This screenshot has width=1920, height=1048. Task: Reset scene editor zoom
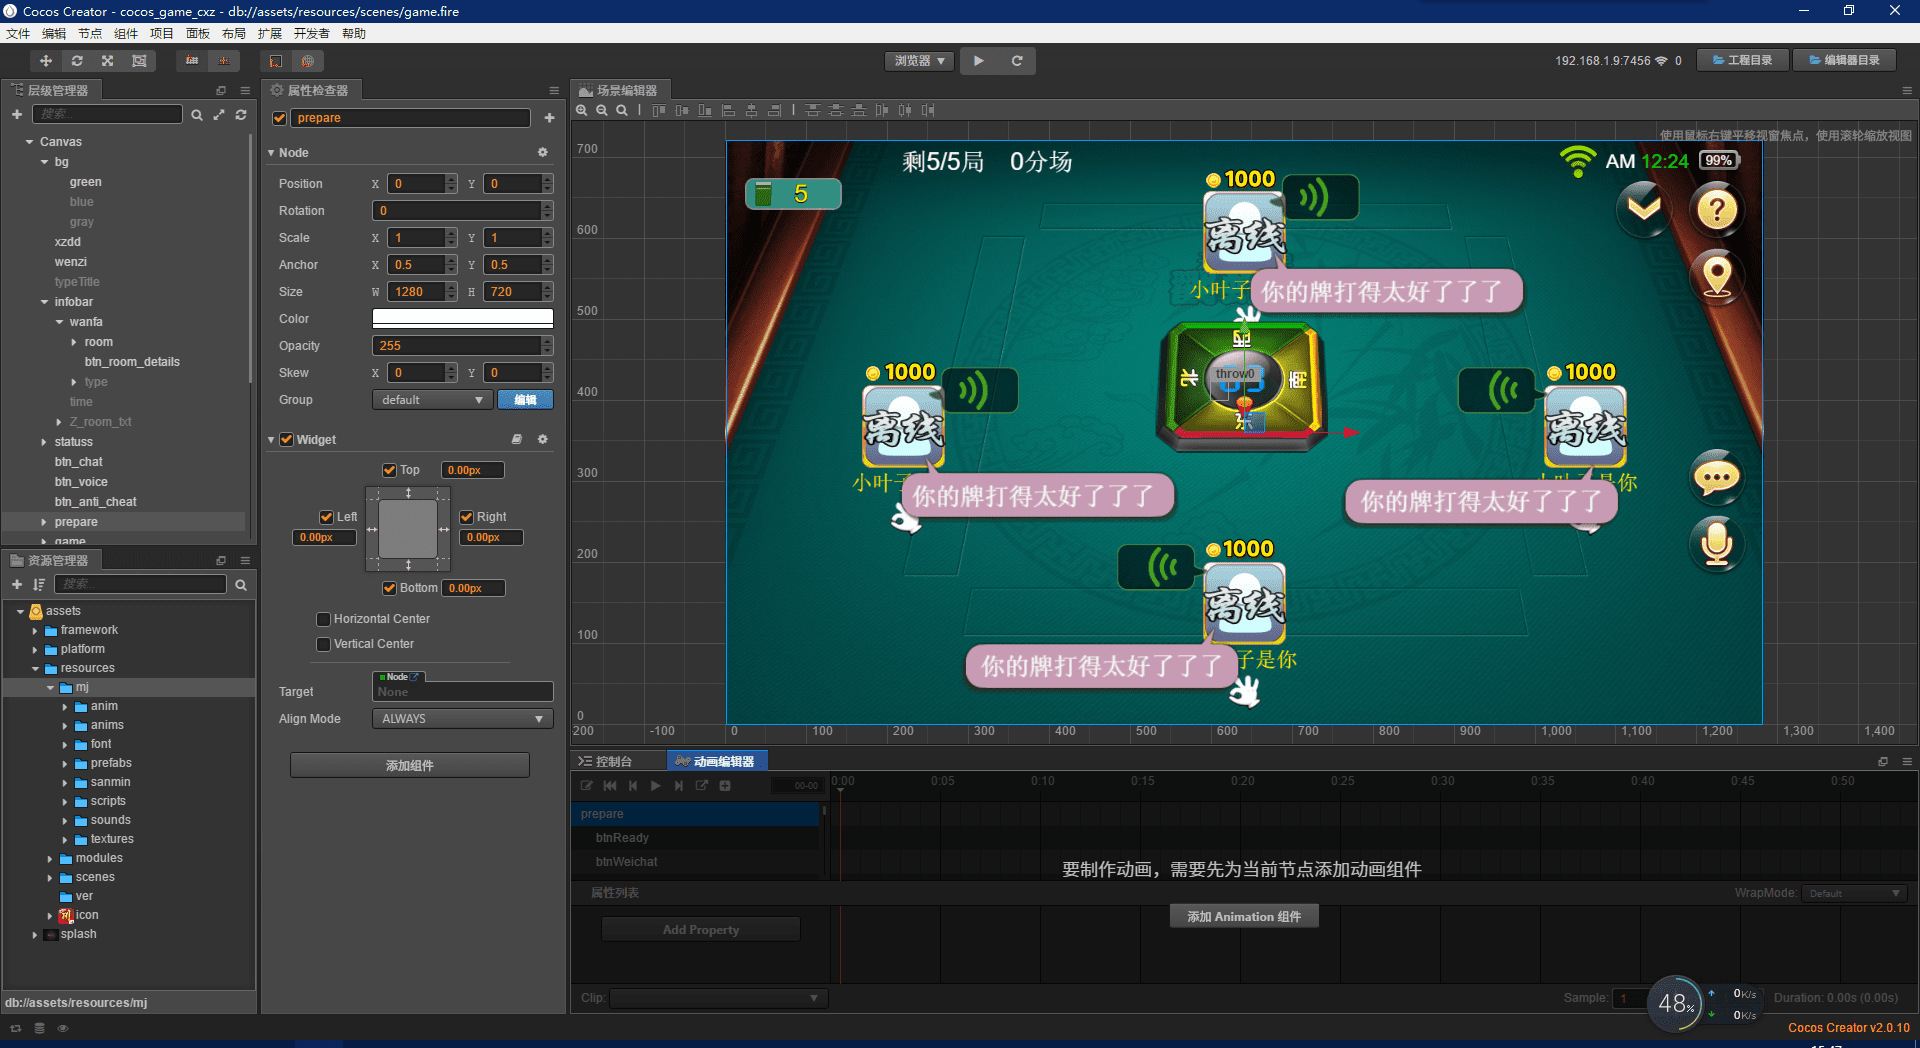point(622,111)
